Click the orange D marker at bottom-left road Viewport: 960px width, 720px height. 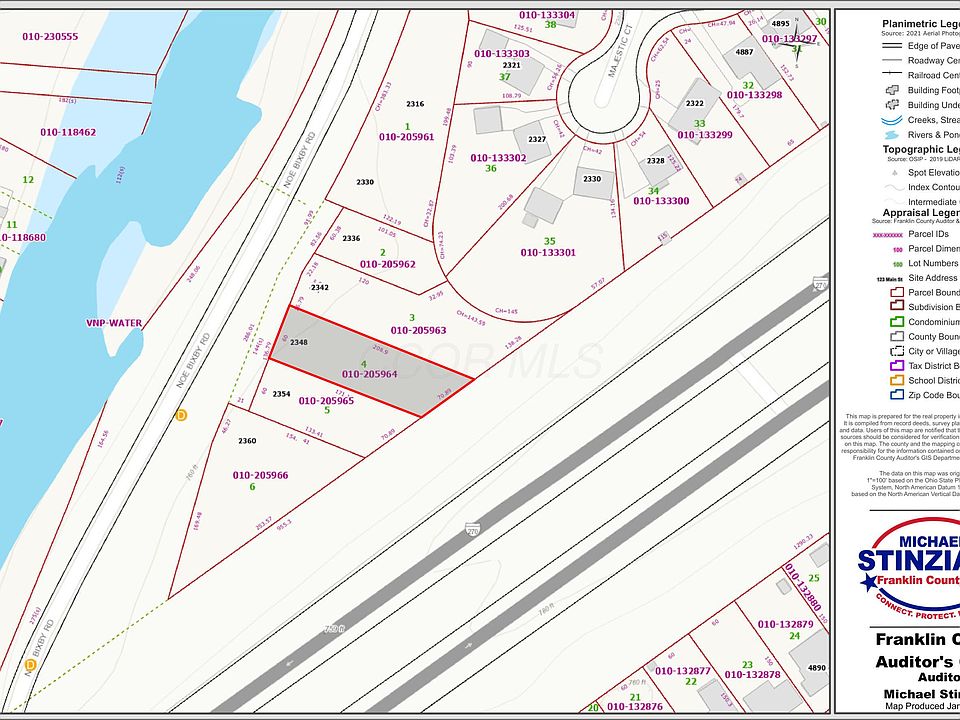30,664
